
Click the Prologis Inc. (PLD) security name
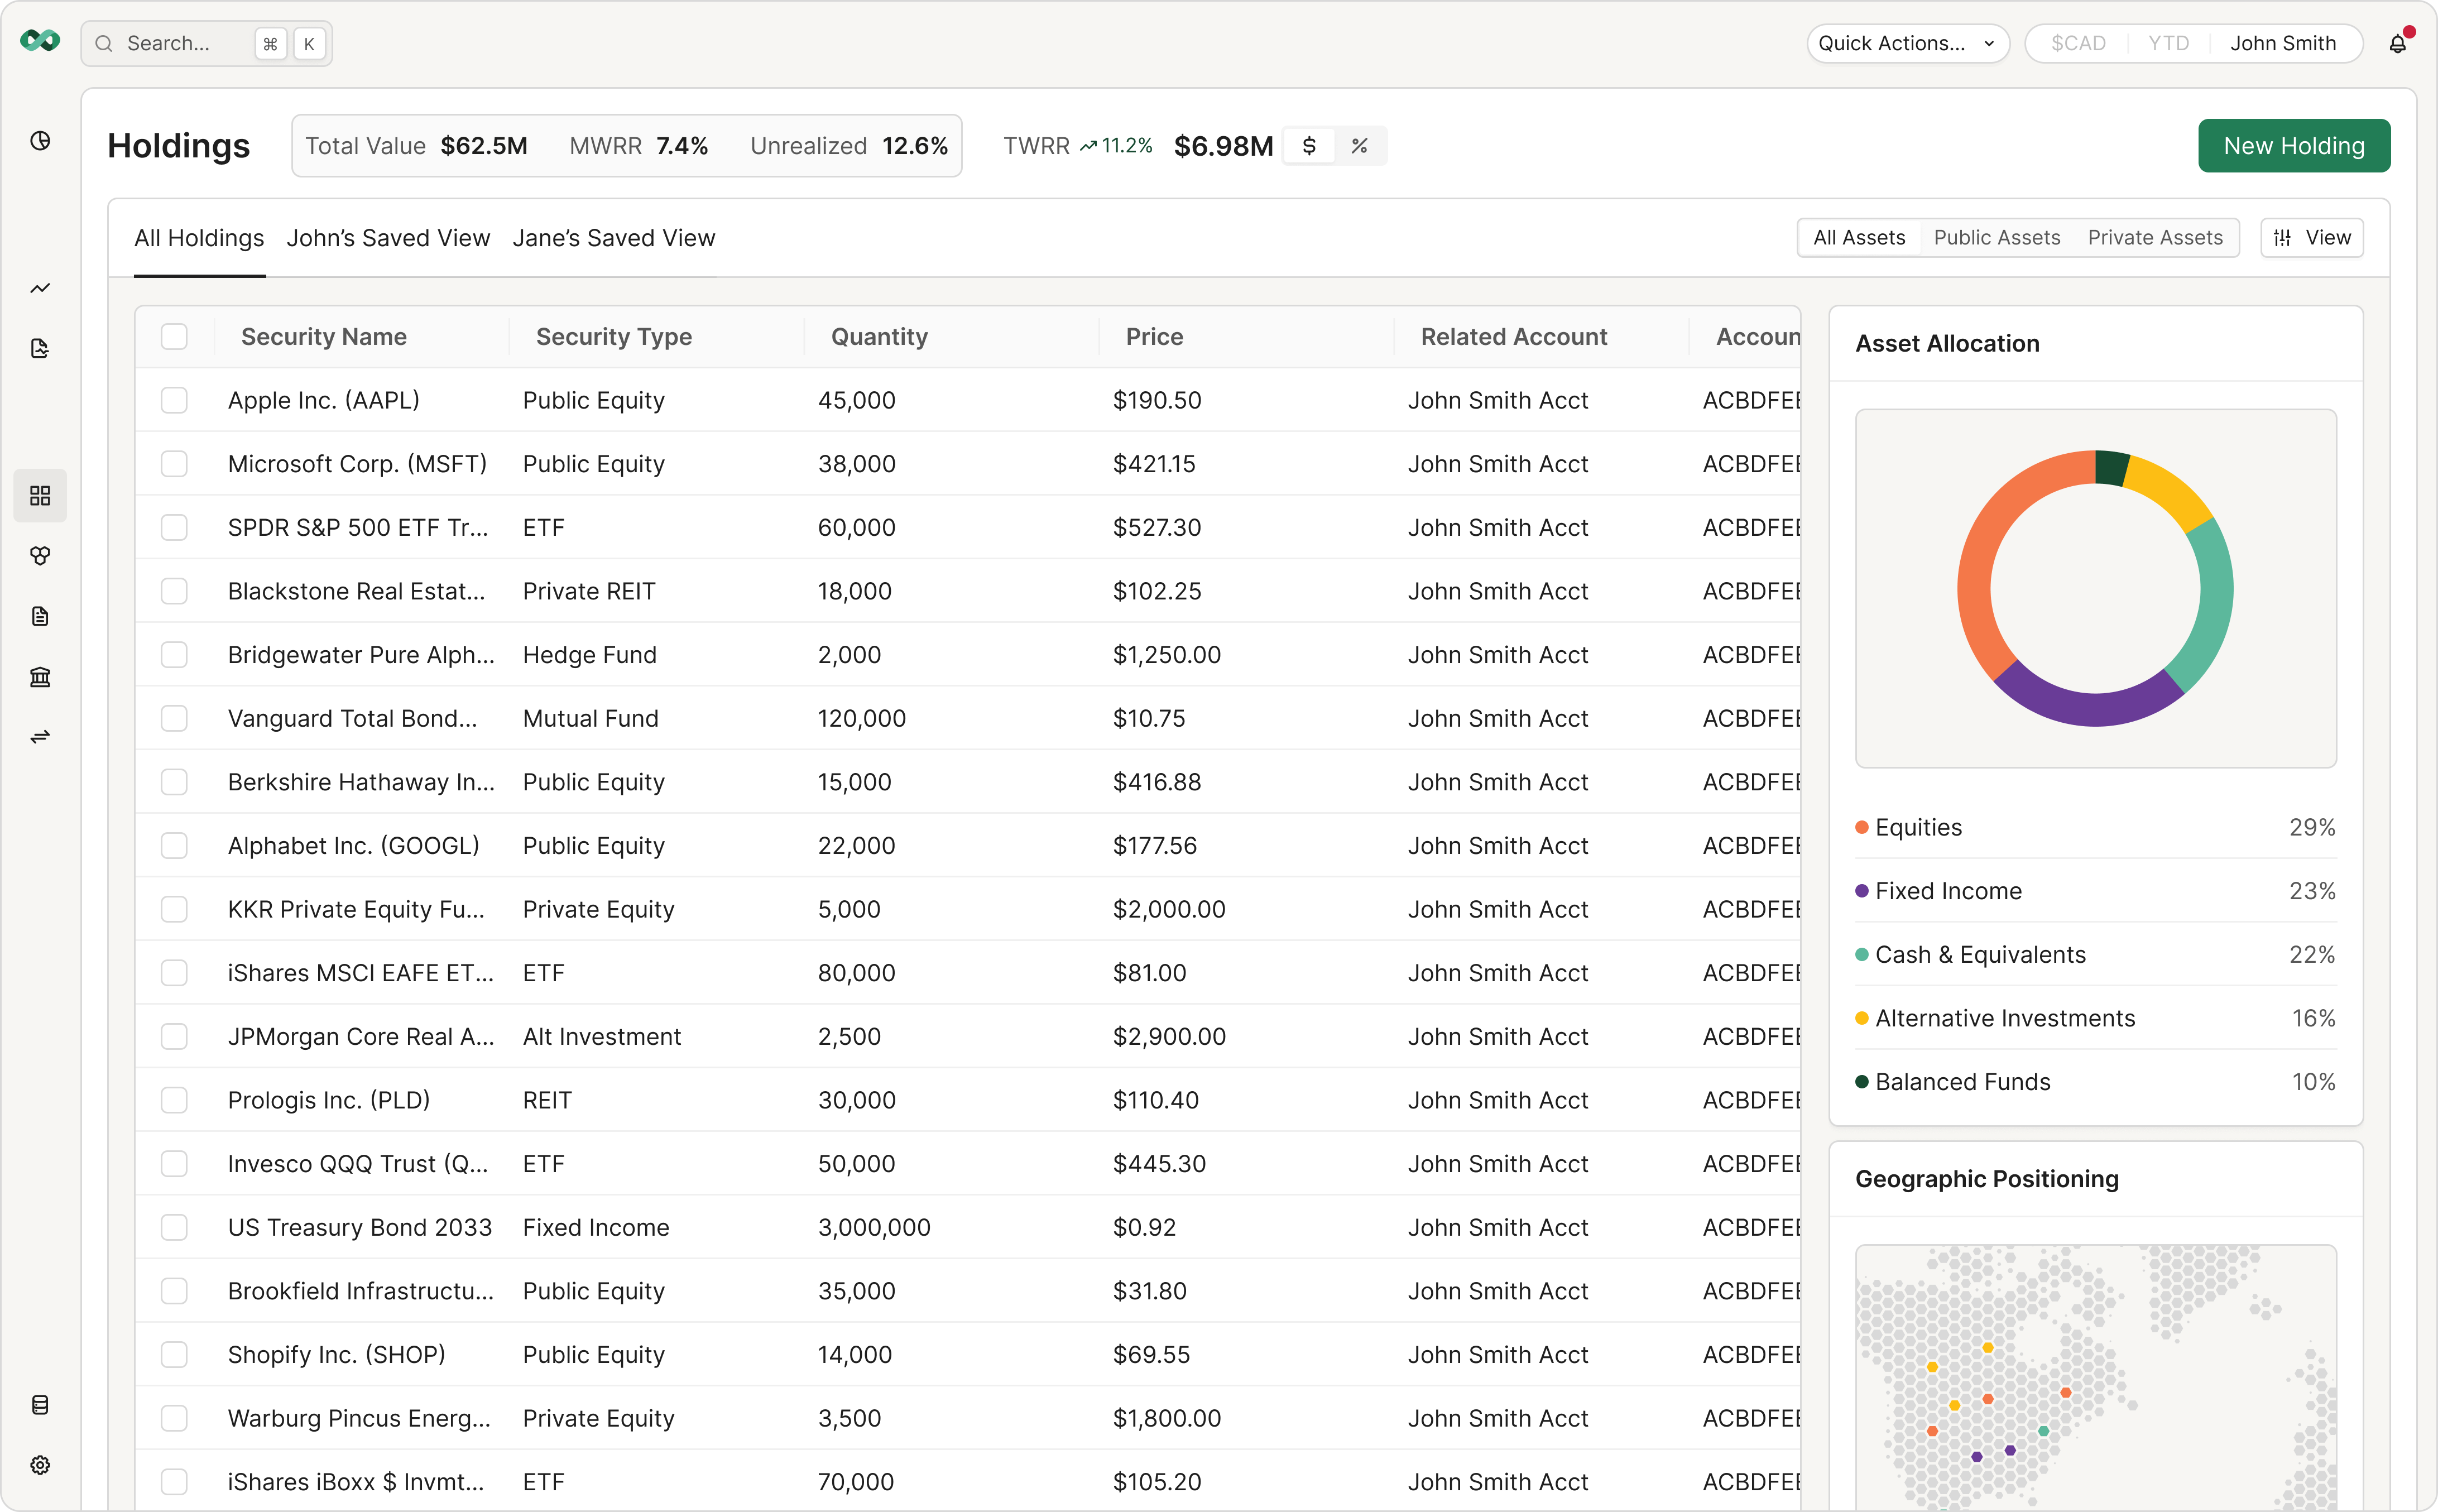(x=329, y=1100)
